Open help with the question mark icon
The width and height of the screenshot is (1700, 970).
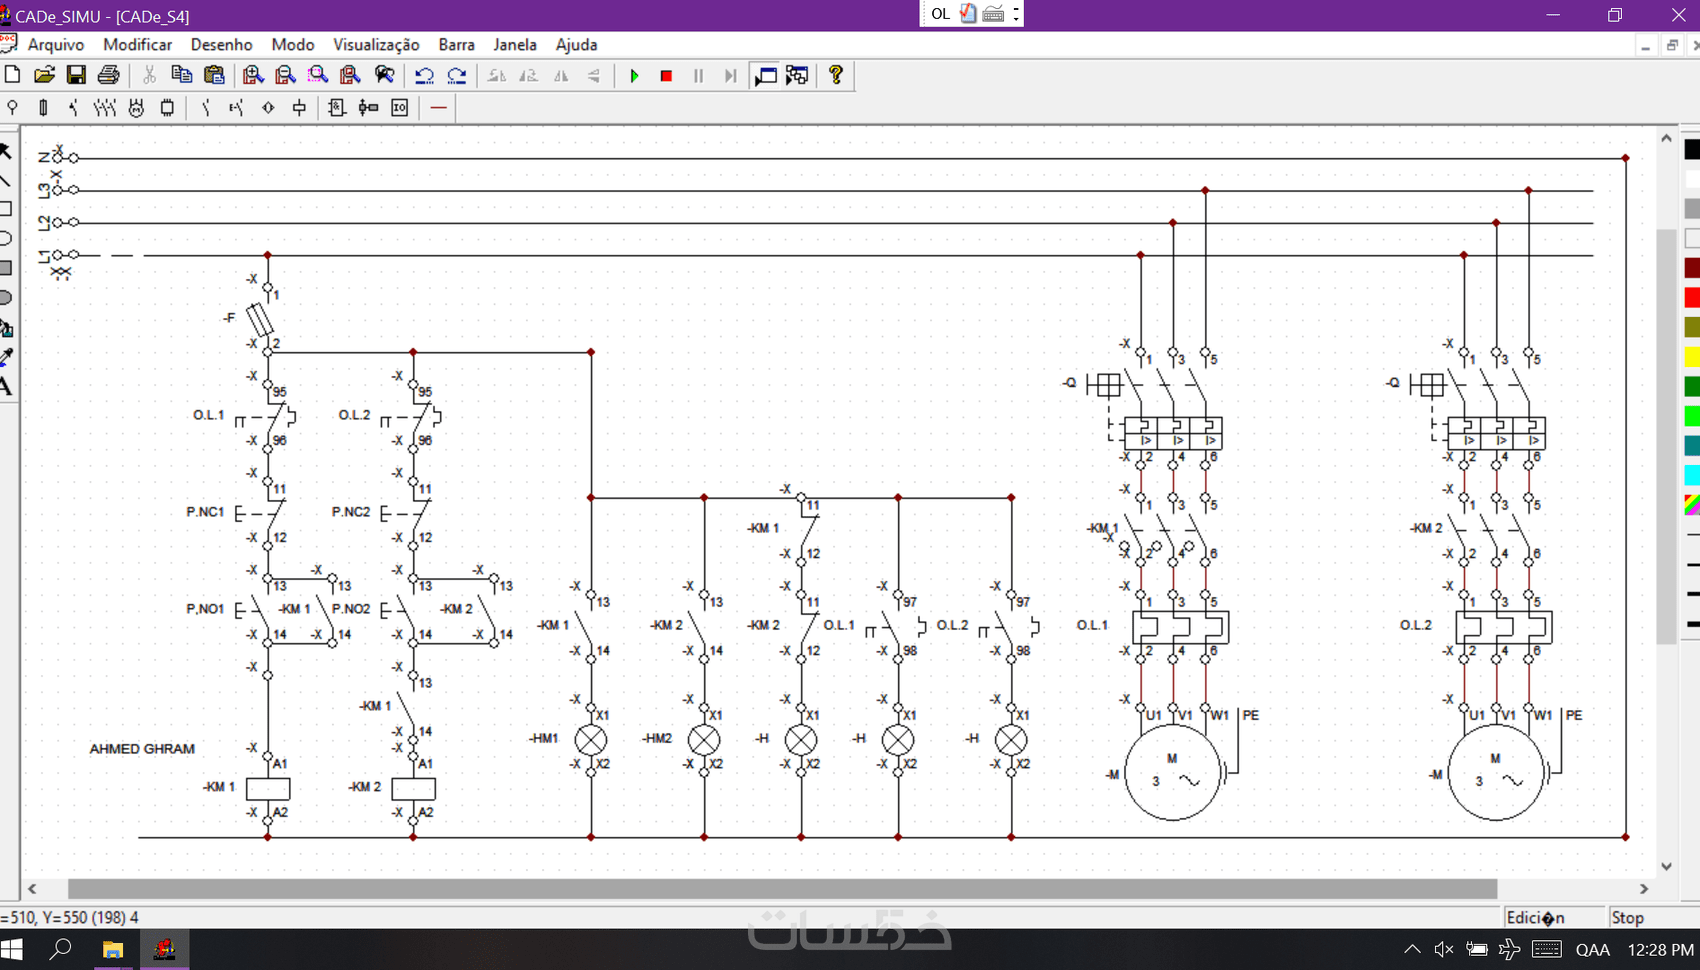point(836,75)
